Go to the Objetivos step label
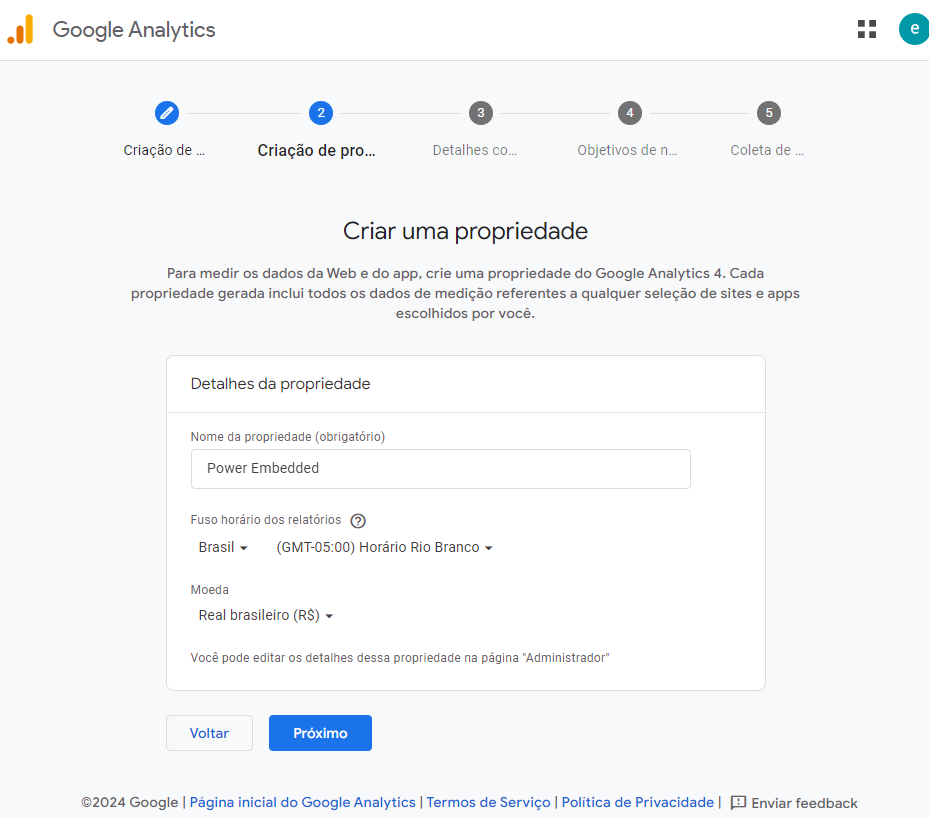 [627, 151]
